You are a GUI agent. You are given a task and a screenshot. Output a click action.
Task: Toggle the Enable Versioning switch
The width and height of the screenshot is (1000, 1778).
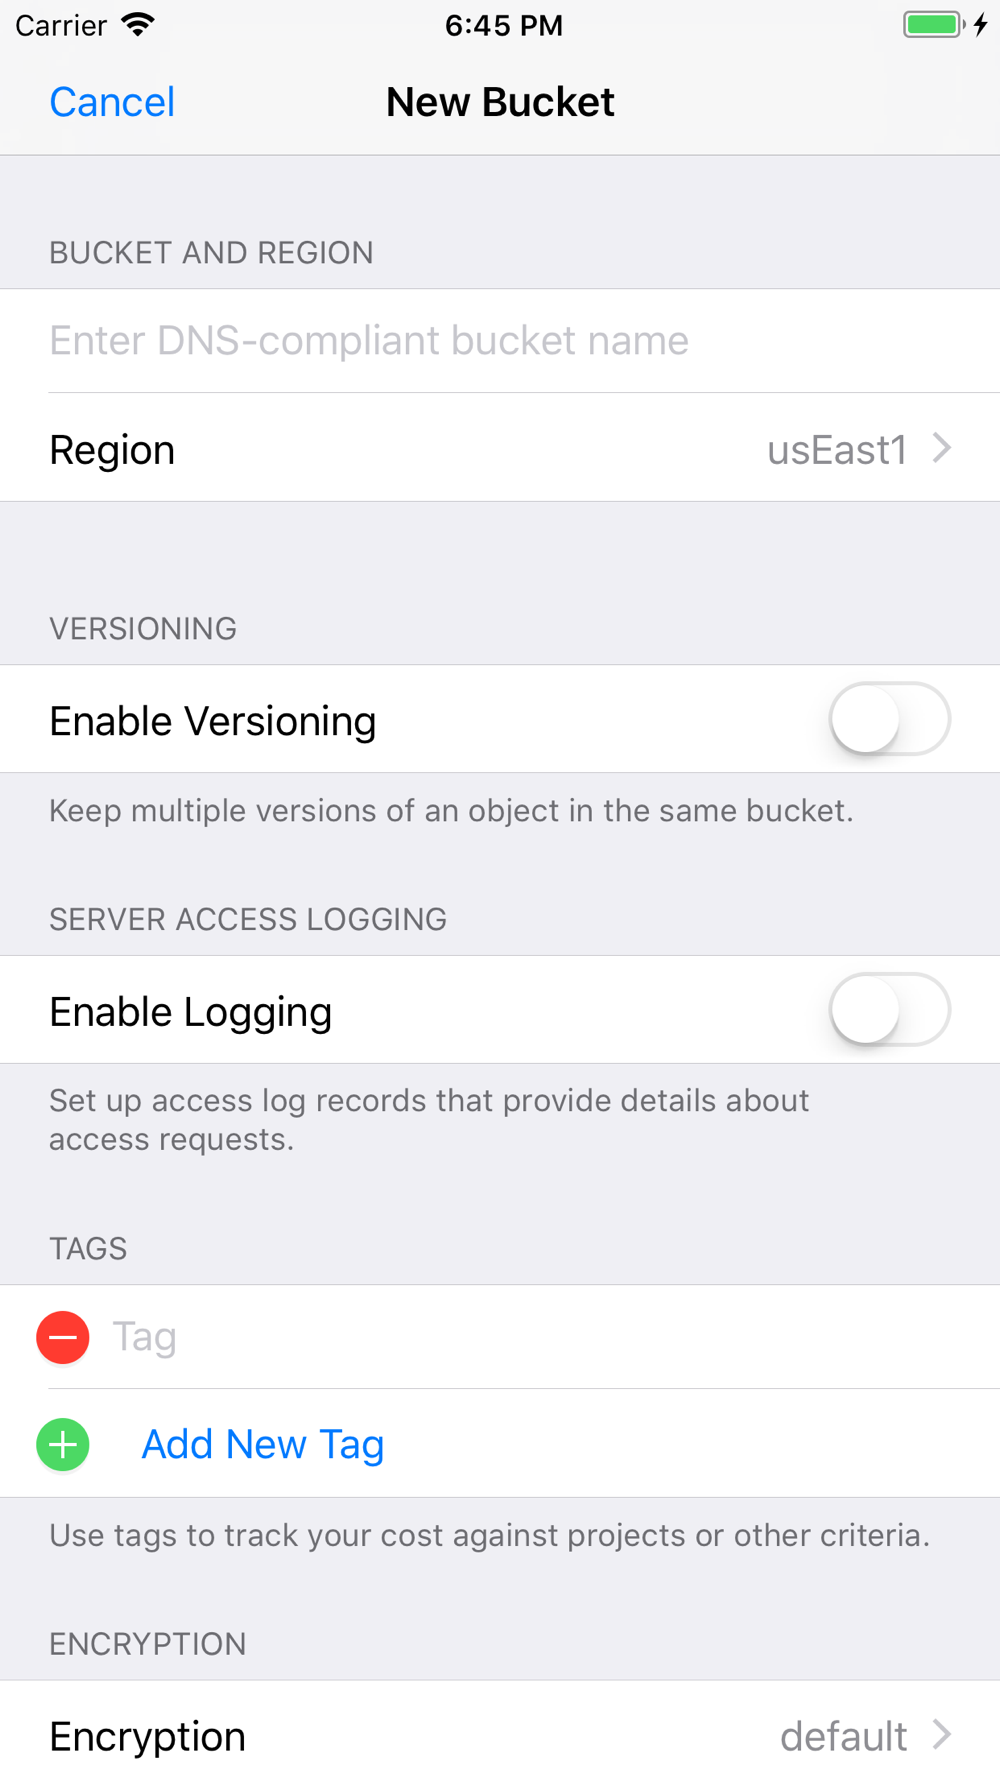pyautogui.click(x=889, y=719)
